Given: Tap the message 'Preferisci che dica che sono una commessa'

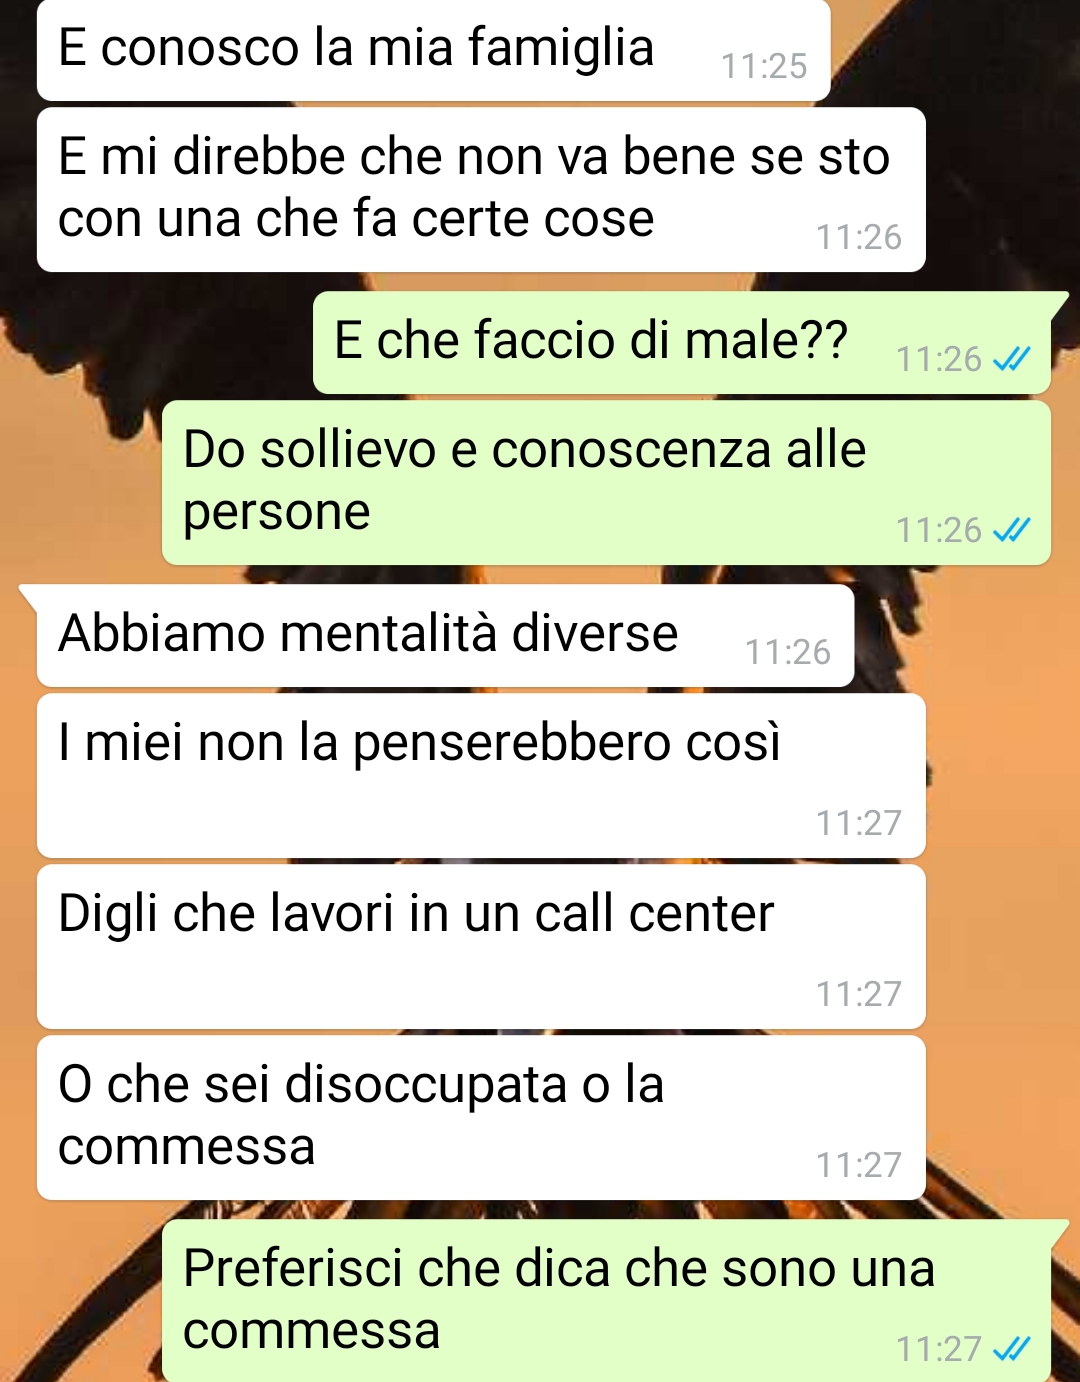Looking at the screenshot, I should pos(606,1301).
